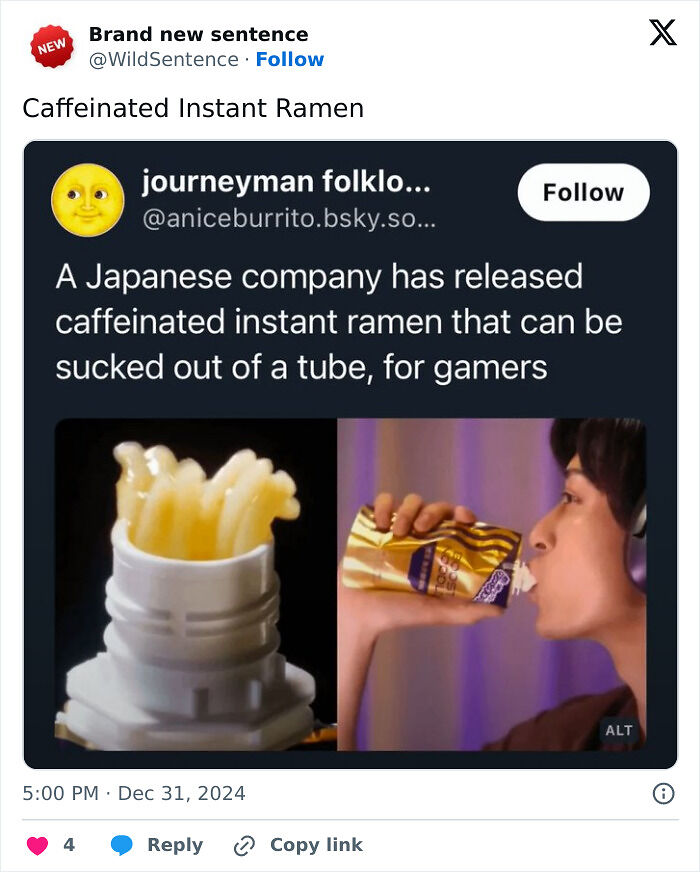Open the quoted post text about caffeinated ramen
Viewport: 700px width, 872px height.
[339, 322]
